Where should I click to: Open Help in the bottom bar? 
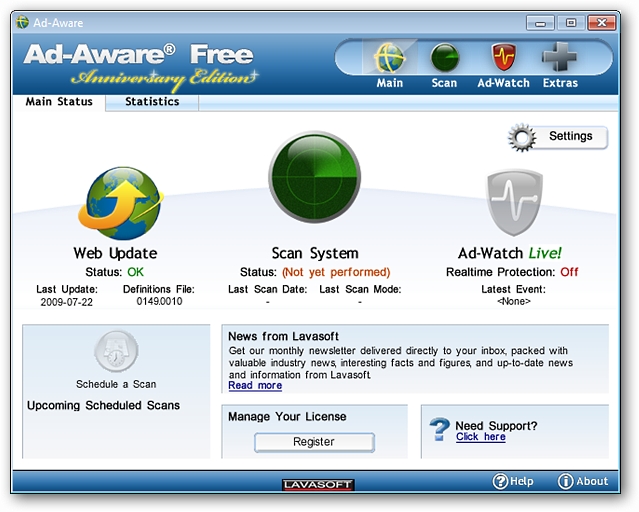(513, 481)
